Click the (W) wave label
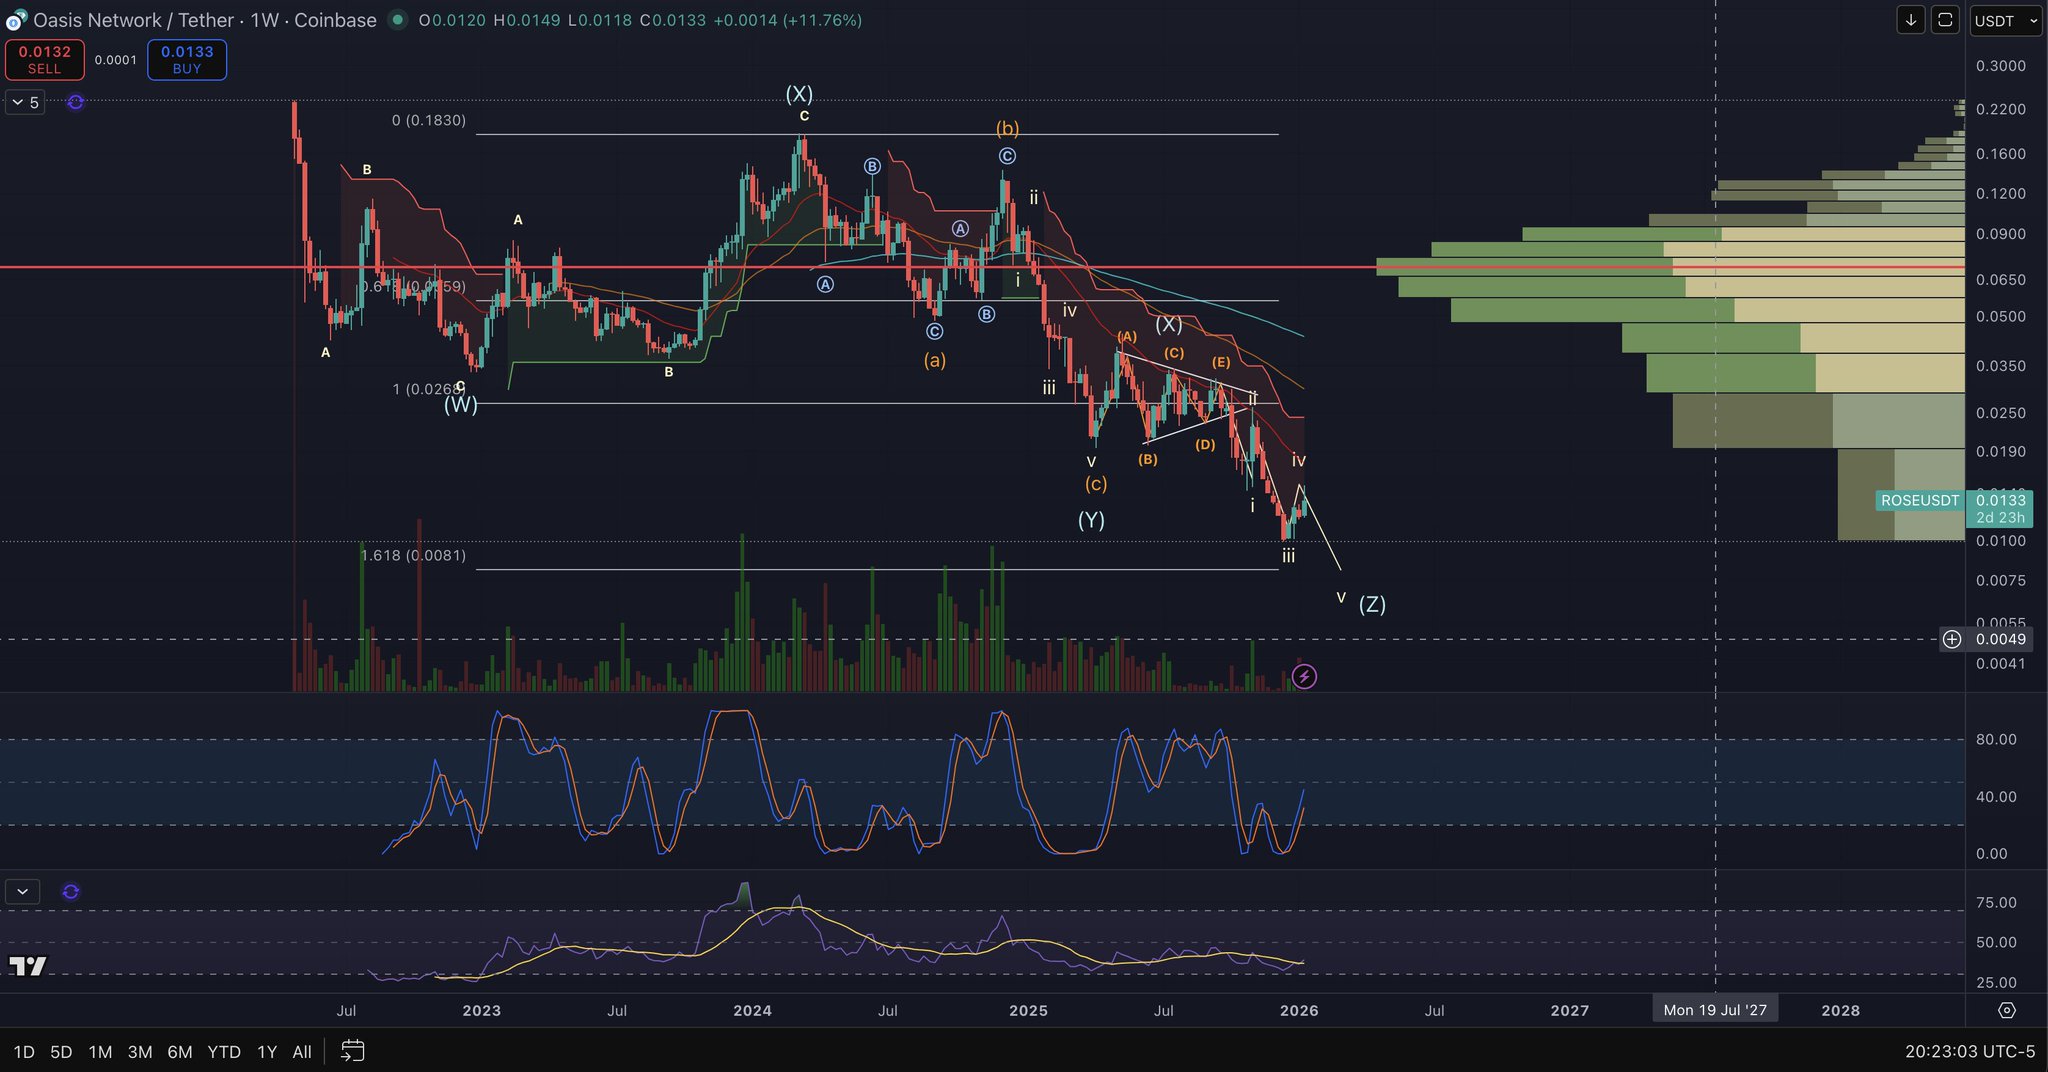Screen dimensions: 2048x1072 [x=461, y=405]
